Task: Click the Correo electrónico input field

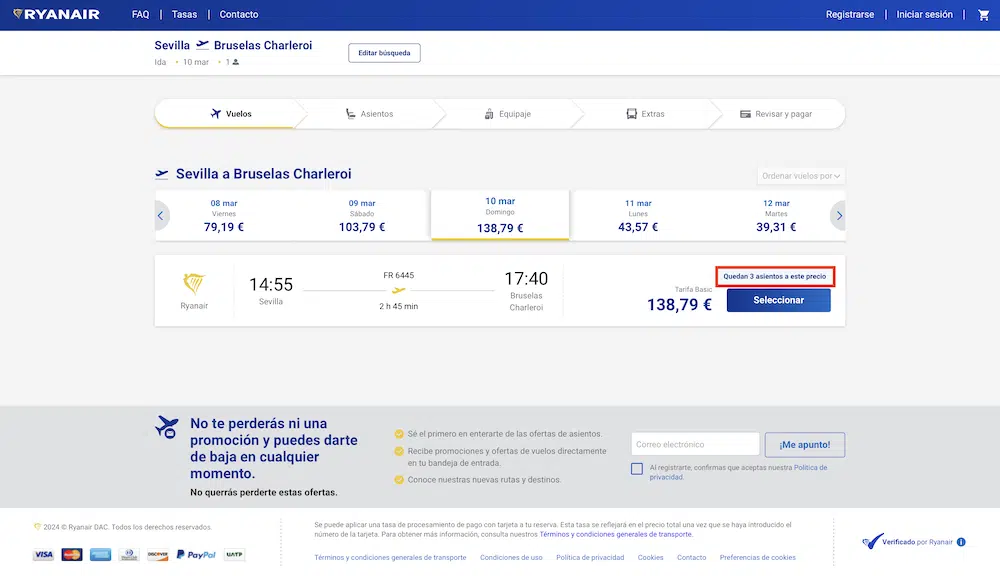Action: [695, 445]
